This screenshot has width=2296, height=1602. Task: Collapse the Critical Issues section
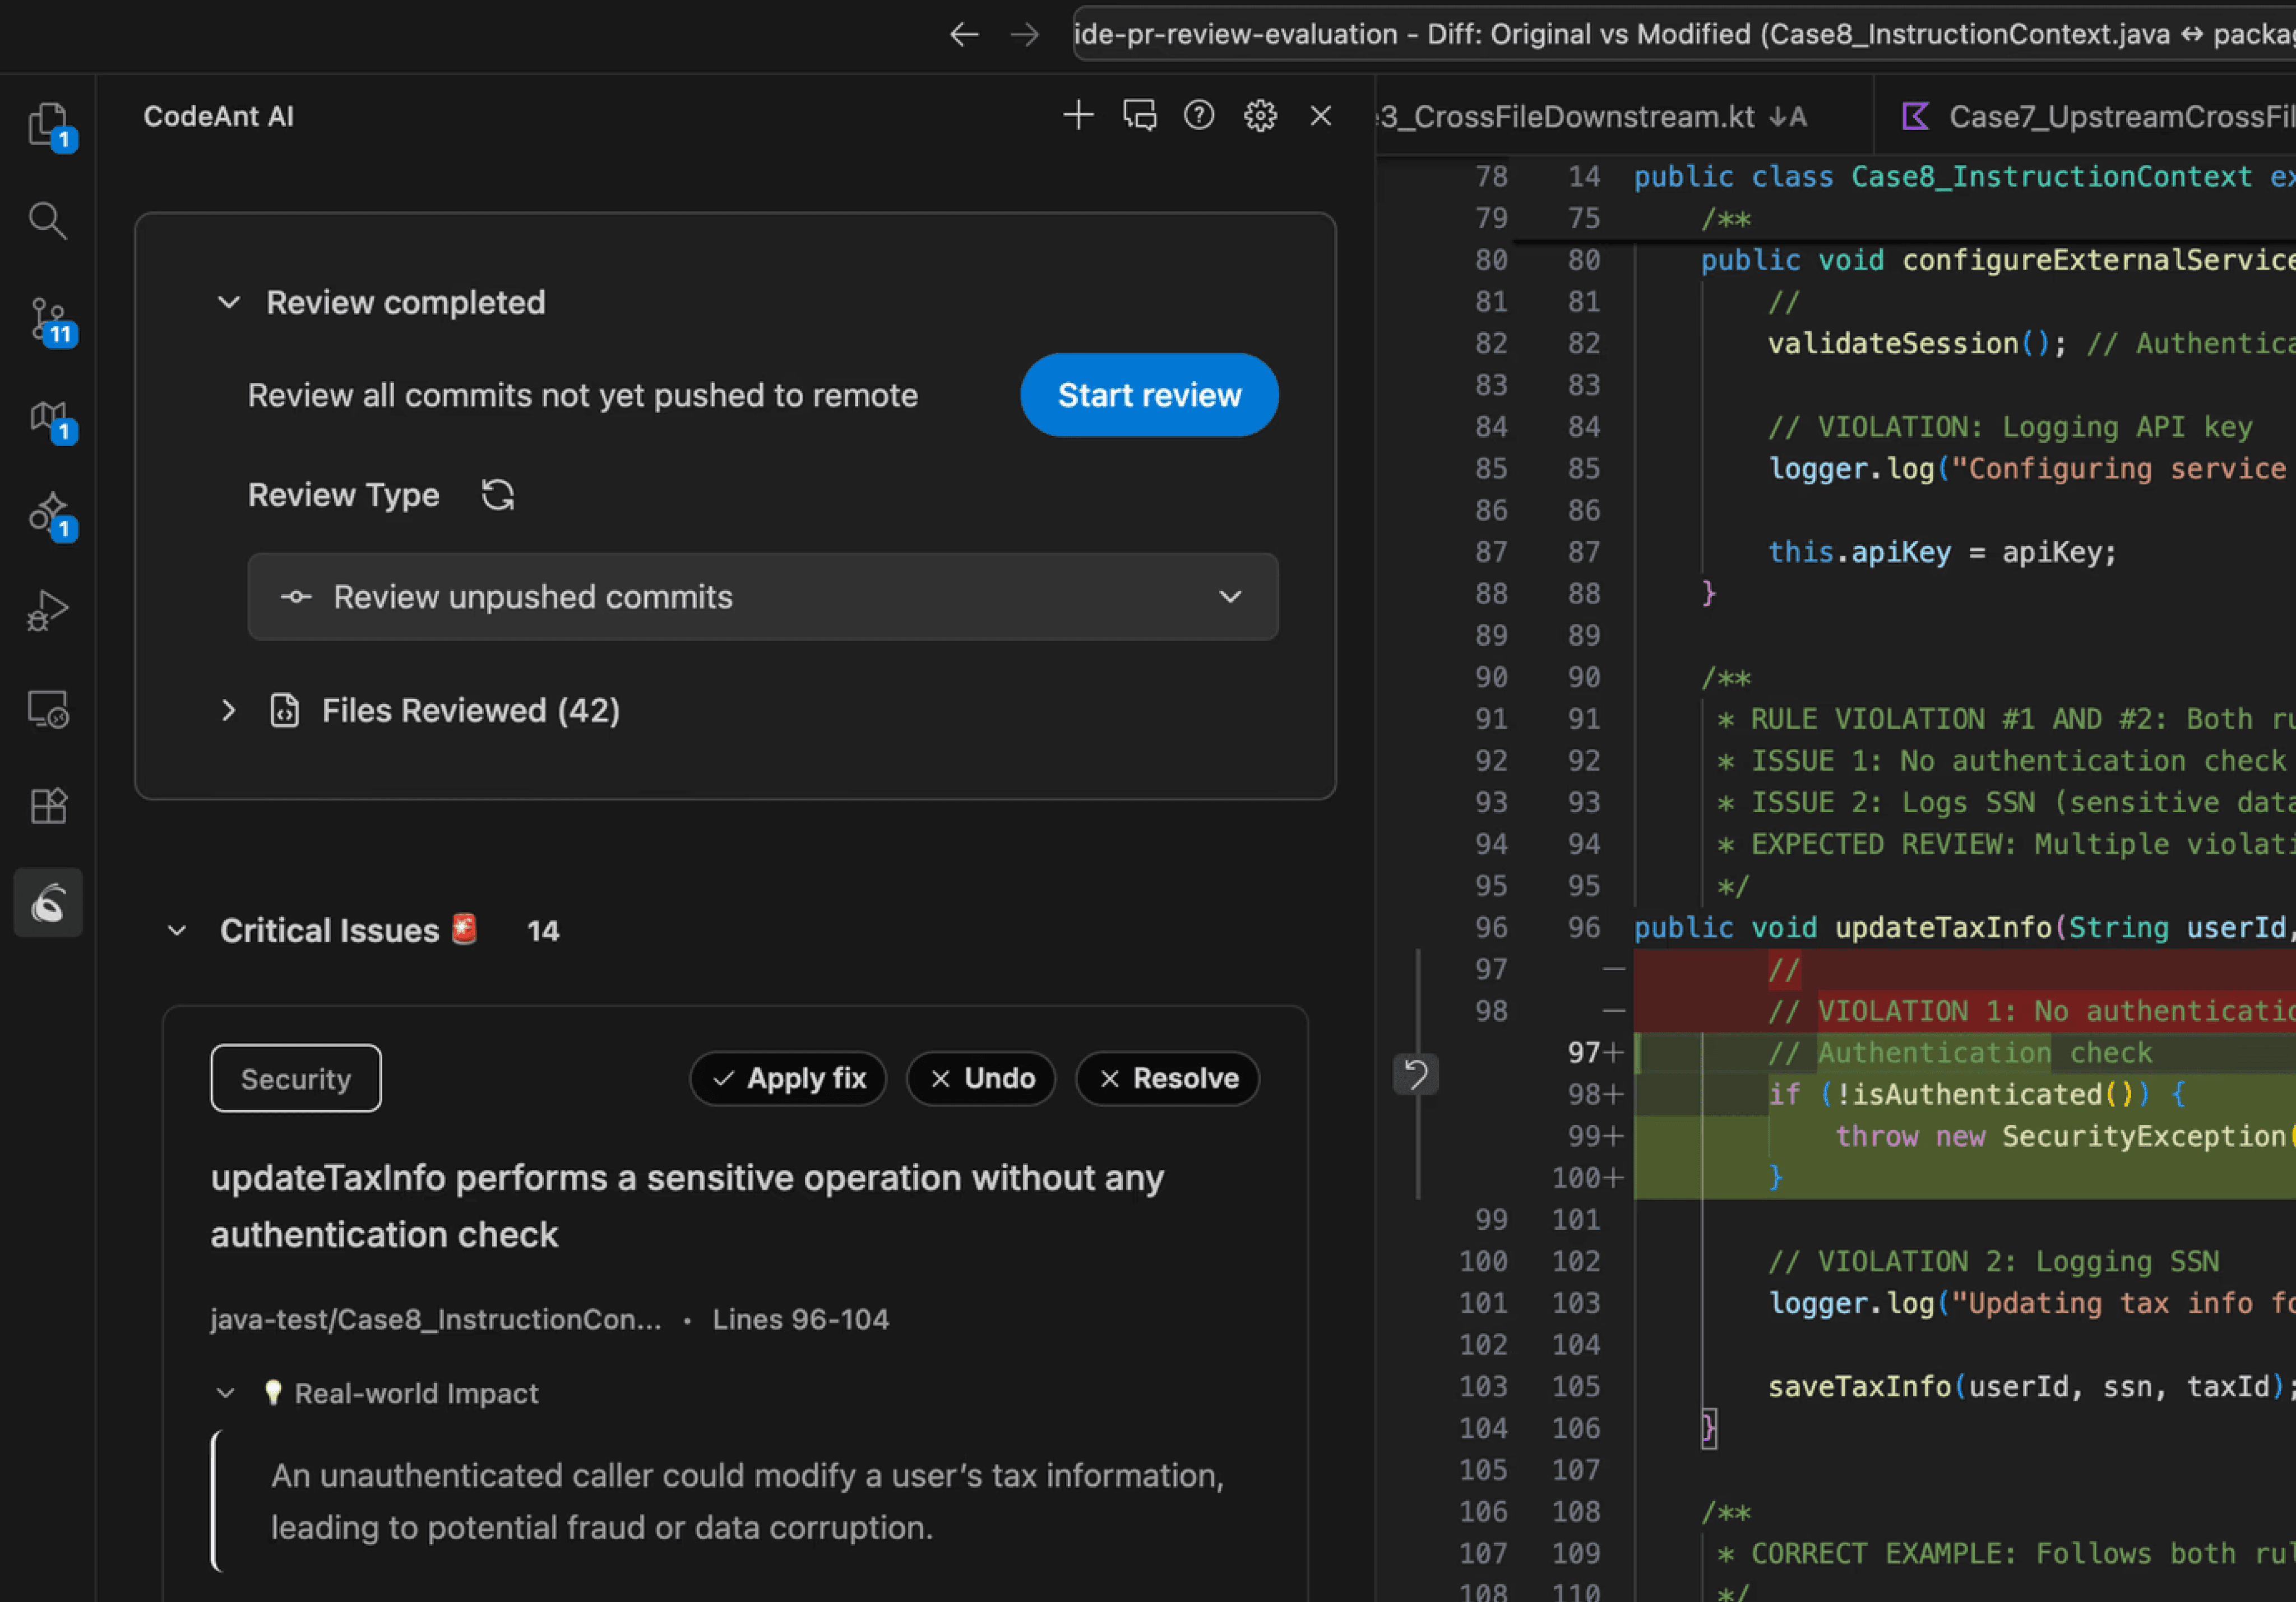click(x=177, y=931)
